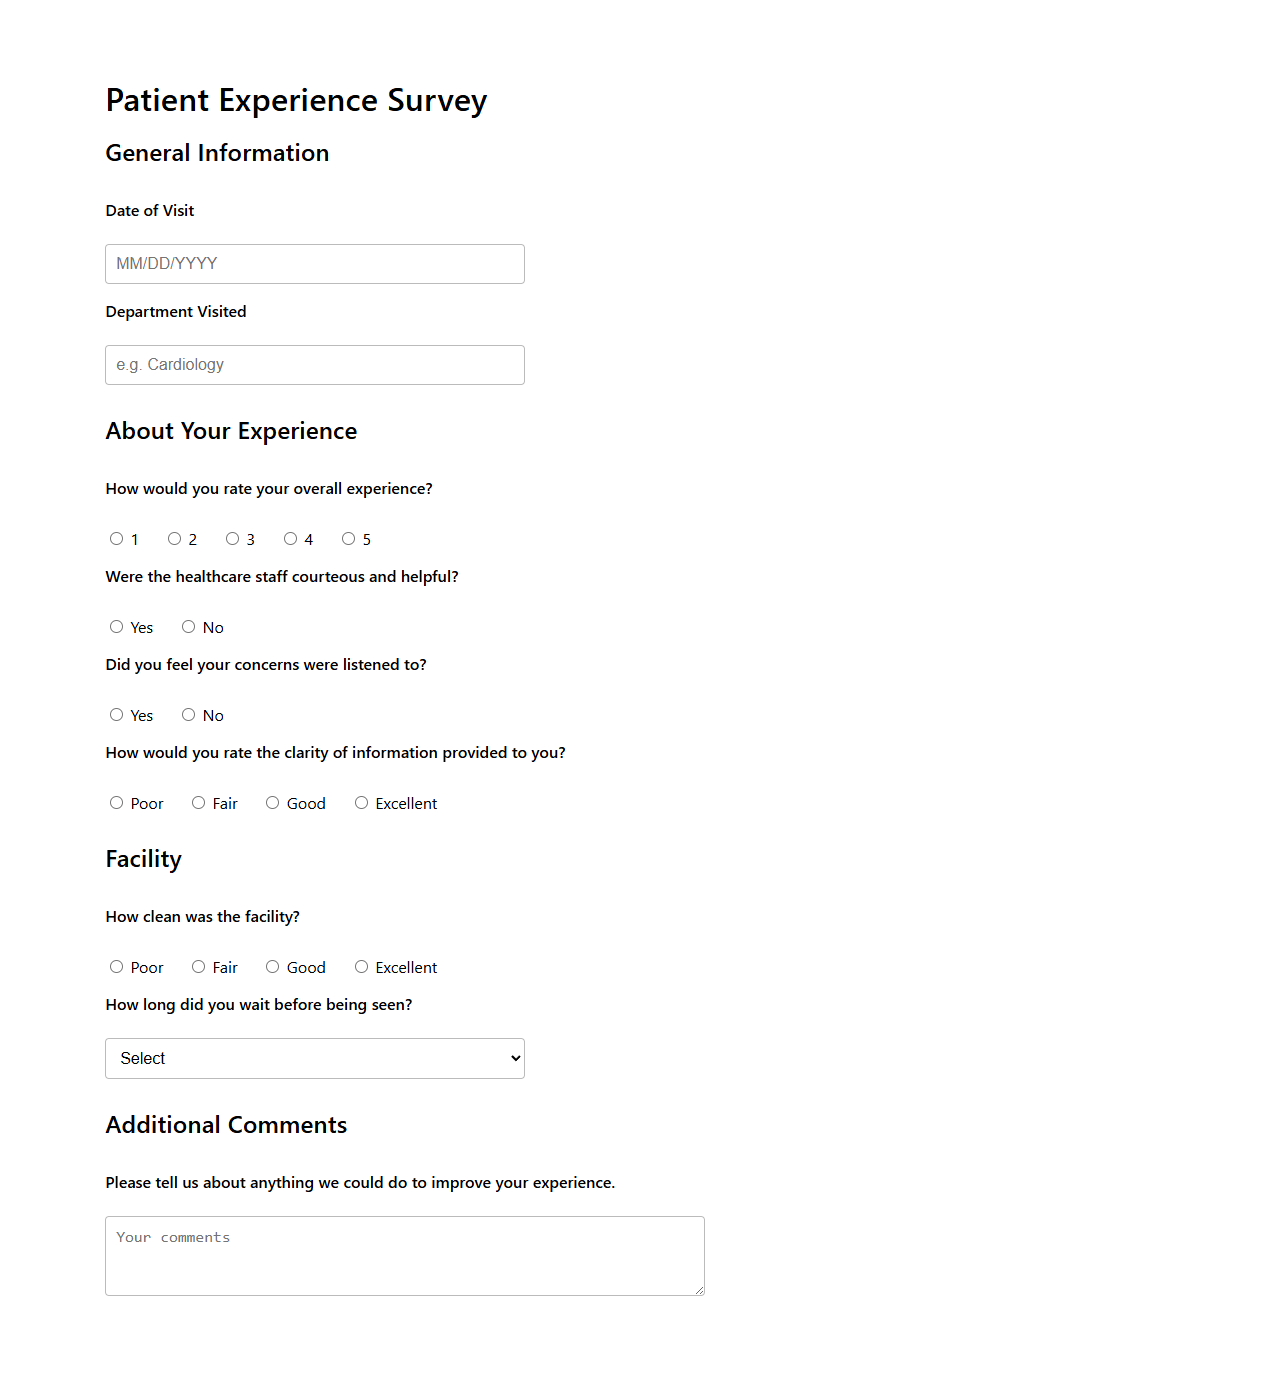The height and width of the screenshot is (1388, 1263).
Task: Select No for concerns listened to
Action: tap(188, 714)
